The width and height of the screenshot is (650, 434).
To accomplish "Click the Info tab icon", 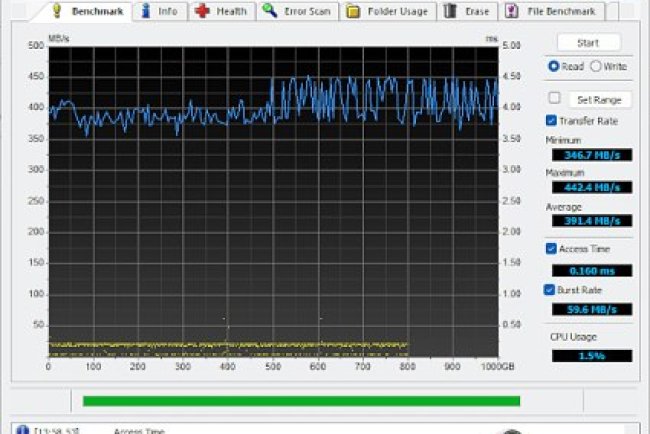I will 147,11.
